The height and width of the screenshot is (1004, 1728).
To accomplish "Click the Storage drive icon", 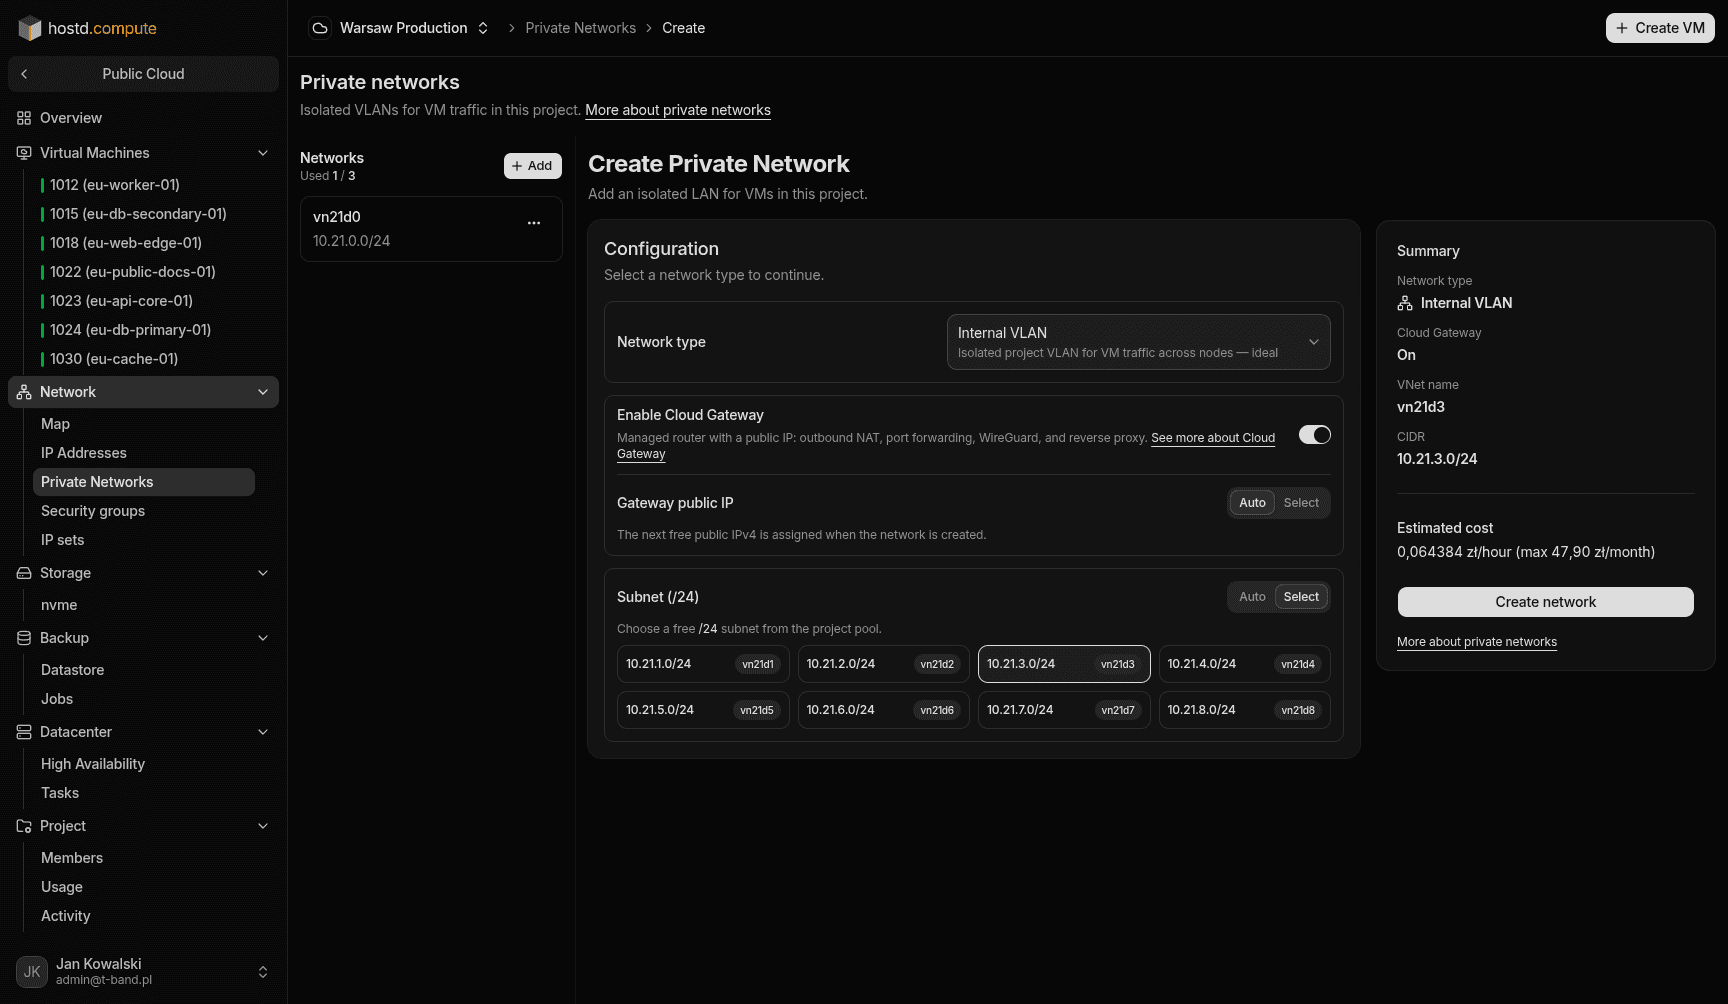I will pyautogui.click(x=24, y=573).
